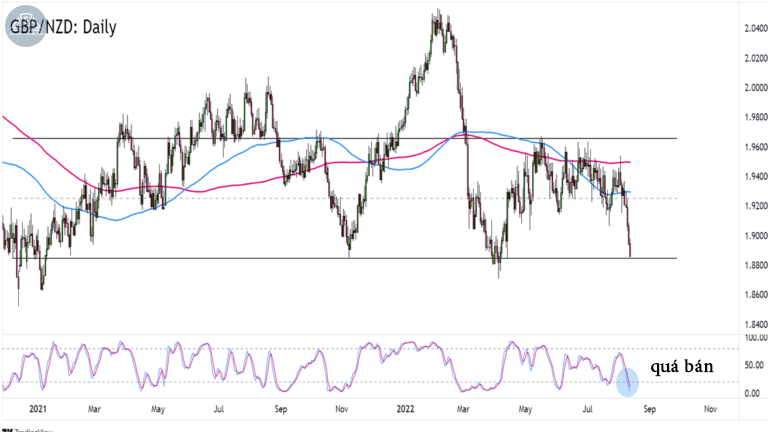Screen dimensions: 768x432
Task: Click the Jul 2021 label on time axis
Action: click(x=219, y=409)
